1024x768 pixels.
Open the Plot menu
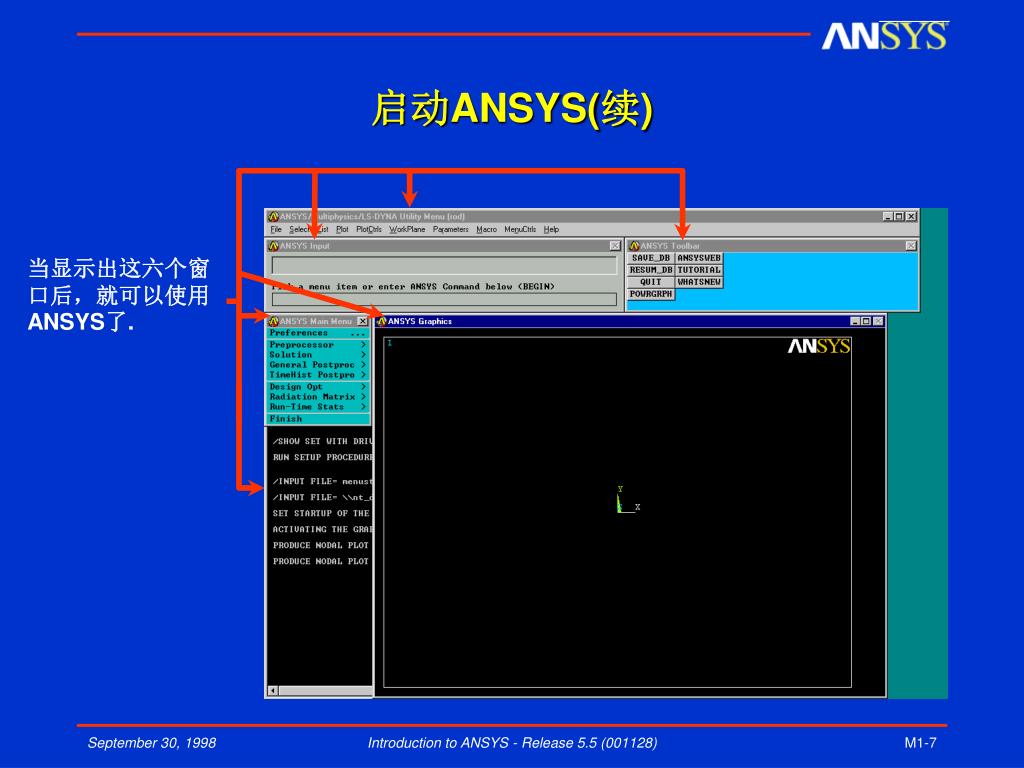tap(342, 229)
